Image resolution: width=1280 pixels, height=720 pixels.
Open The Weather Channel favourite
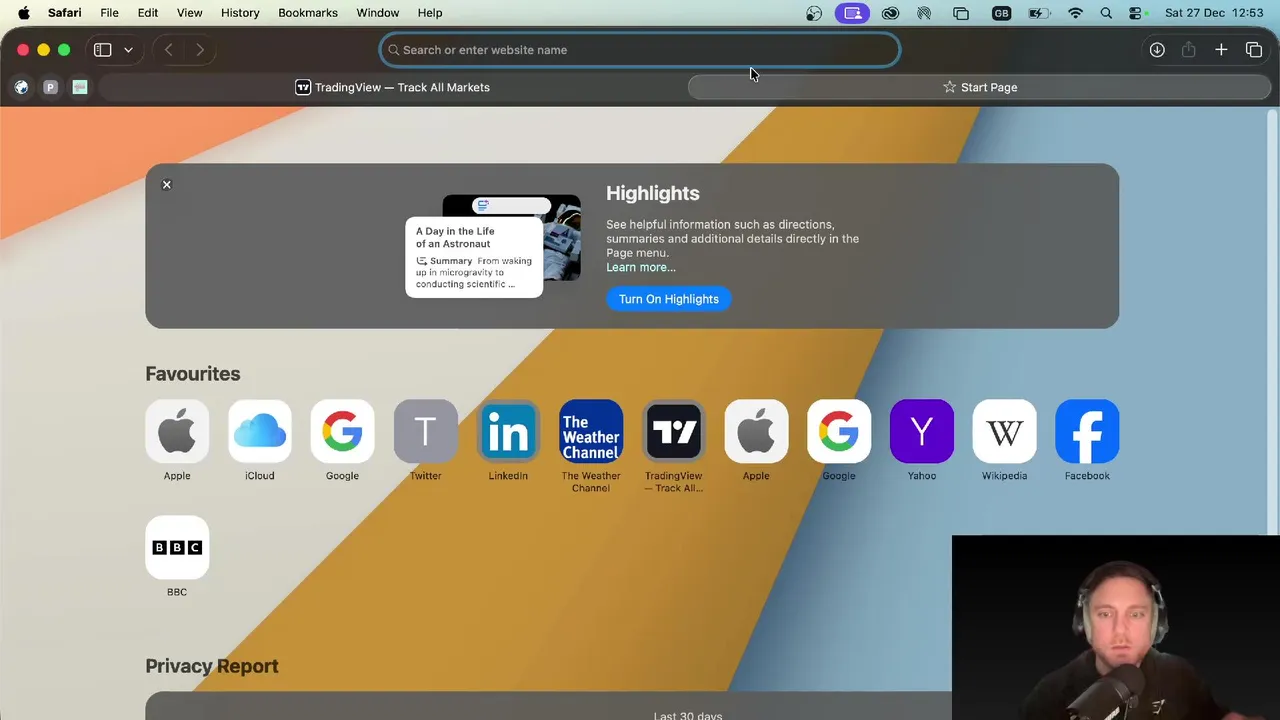(x=591, y=432)
